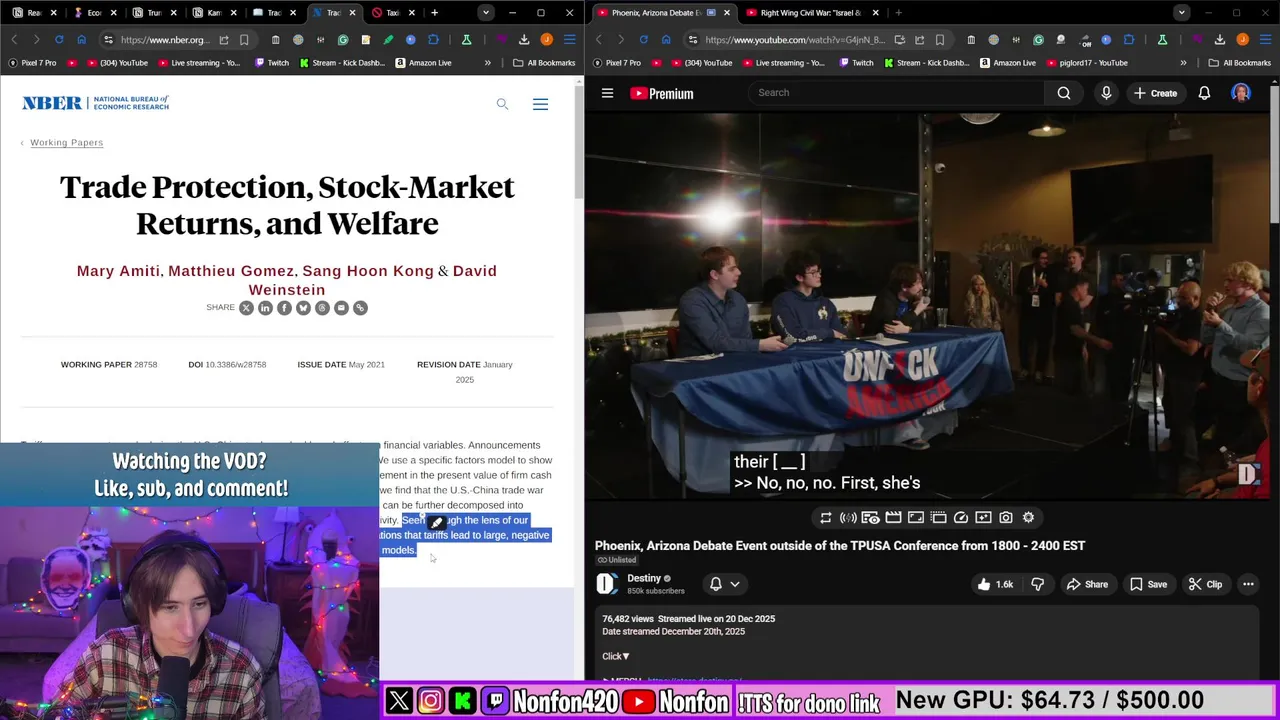Viewport: 1280px width, 720px height.
Task: Like the video with 1.6k likes
Action: 997,584
